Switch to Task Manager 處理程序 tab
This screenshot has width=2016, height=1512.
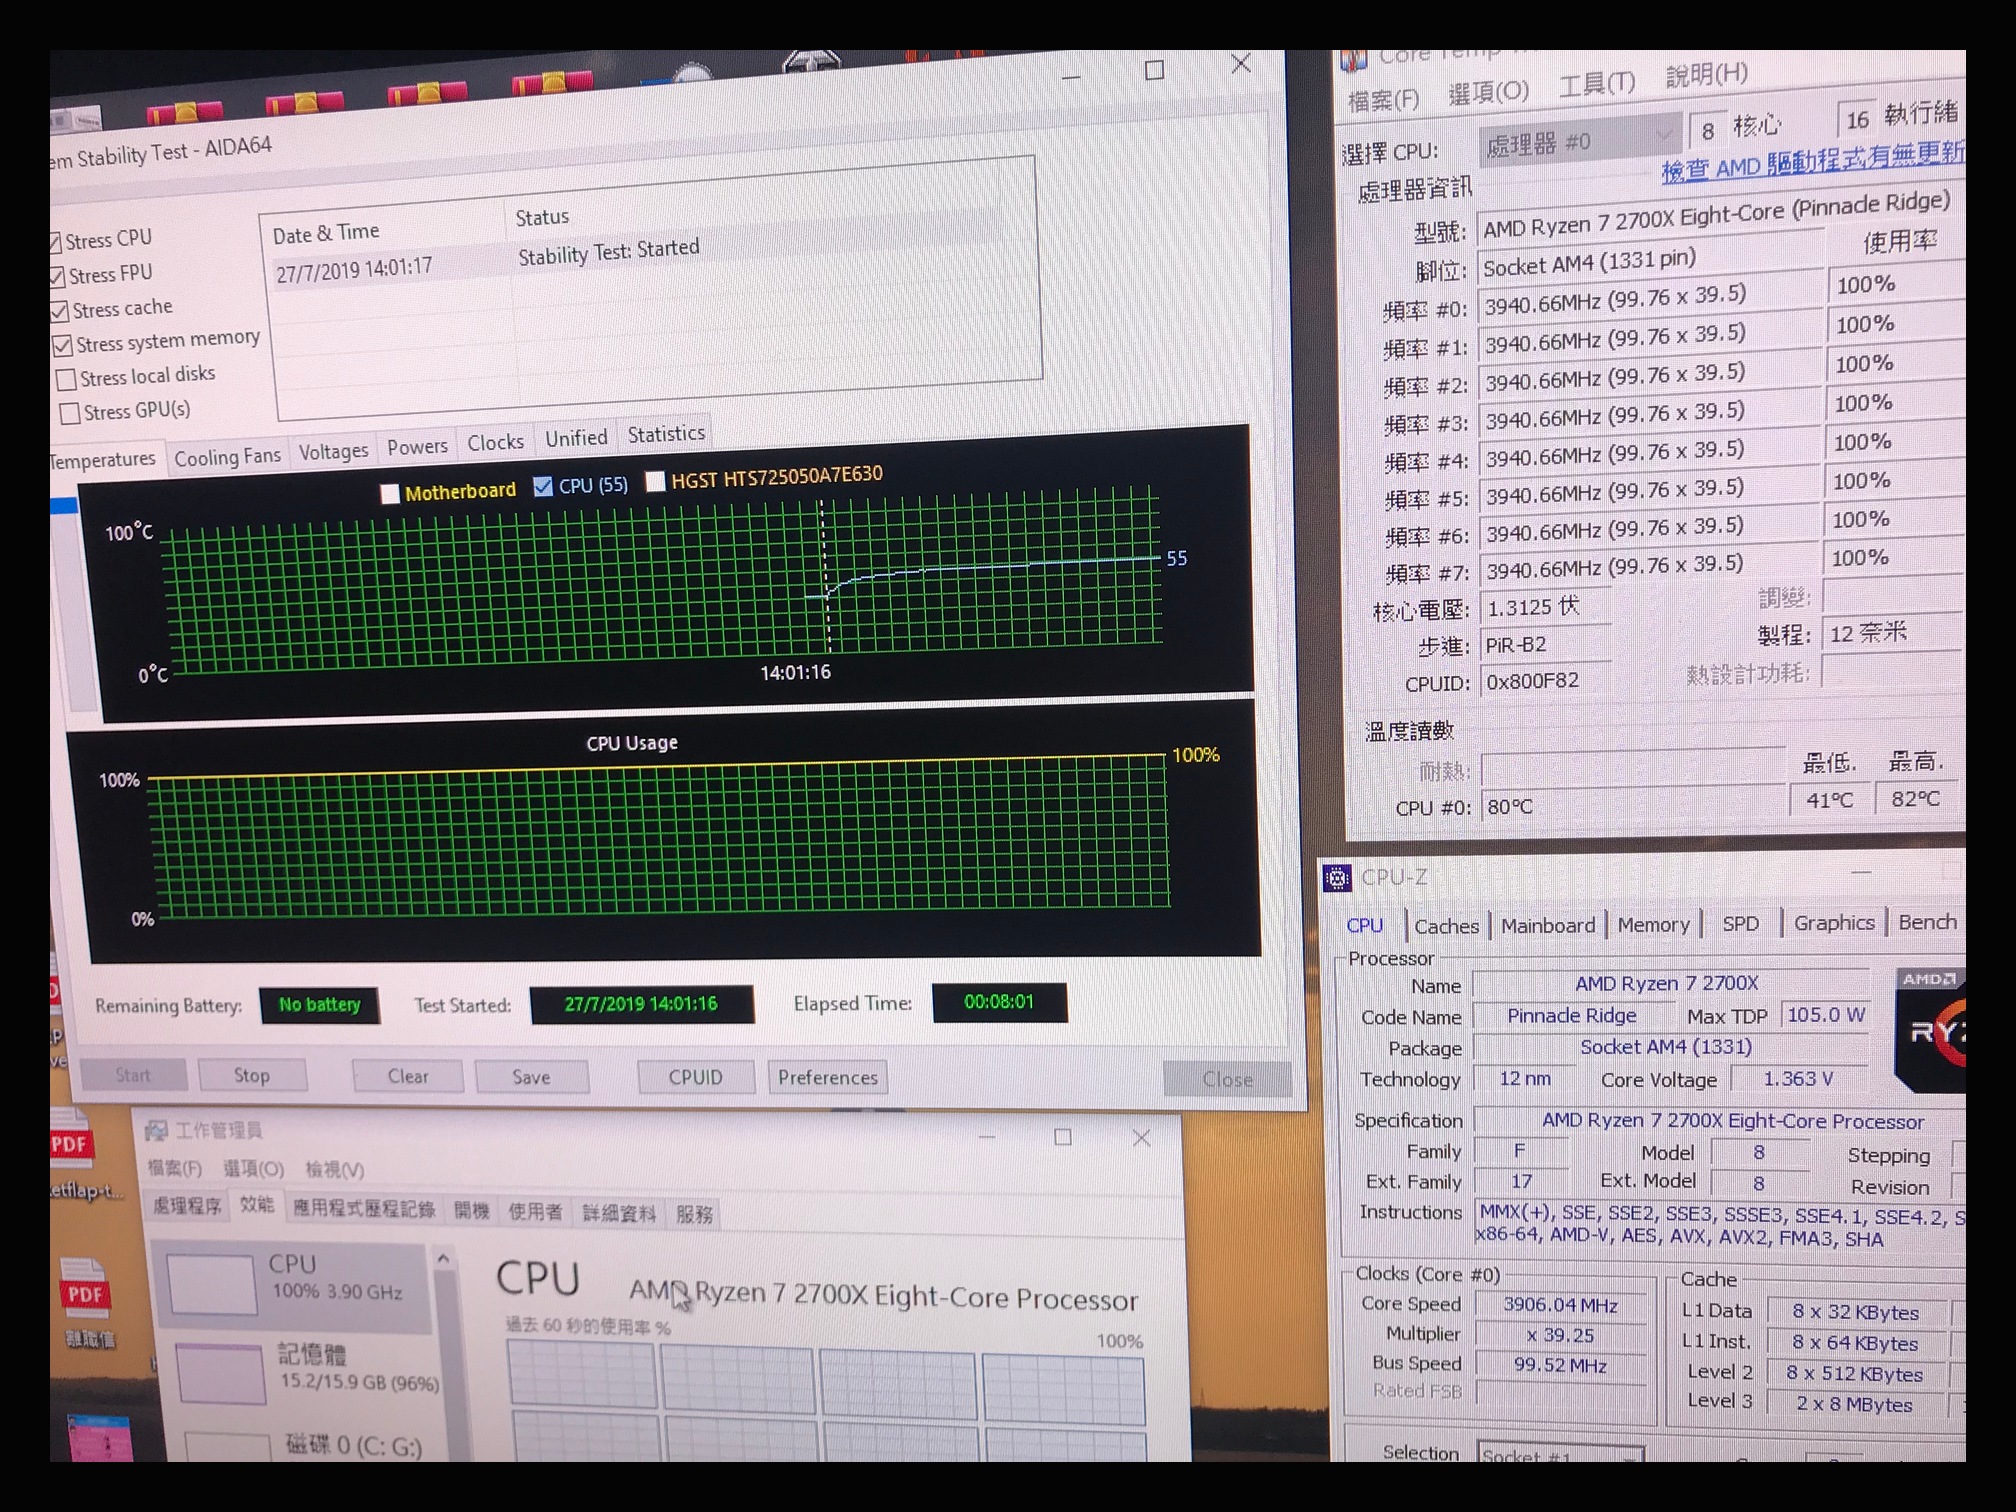pos(186,1206)
